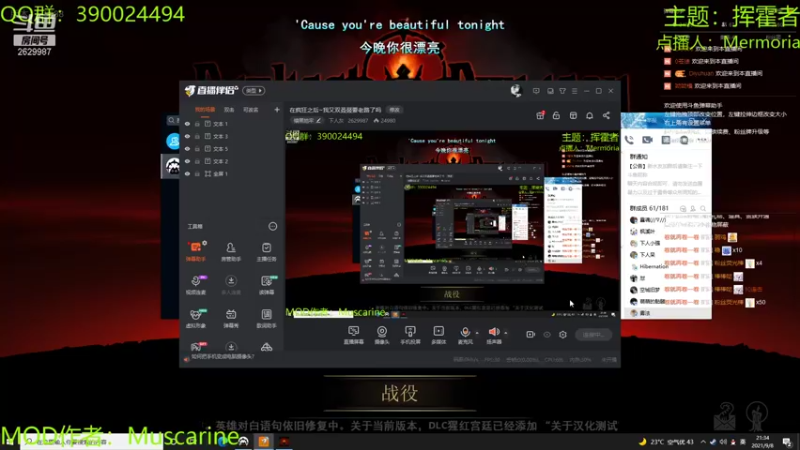Open the notification bell in room header
Image resolution: width=800 pixels, height=450 pixels.
coord(589,115)
